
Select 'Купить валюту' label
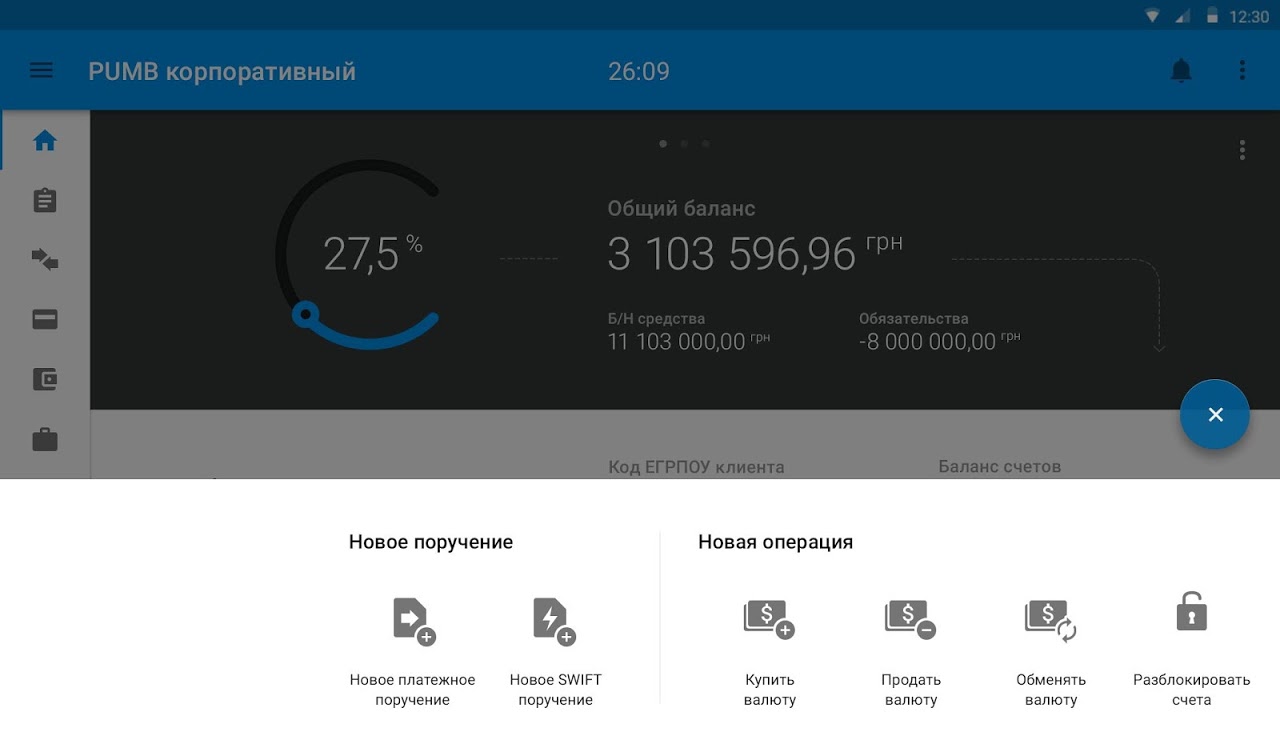coord(770,690)
